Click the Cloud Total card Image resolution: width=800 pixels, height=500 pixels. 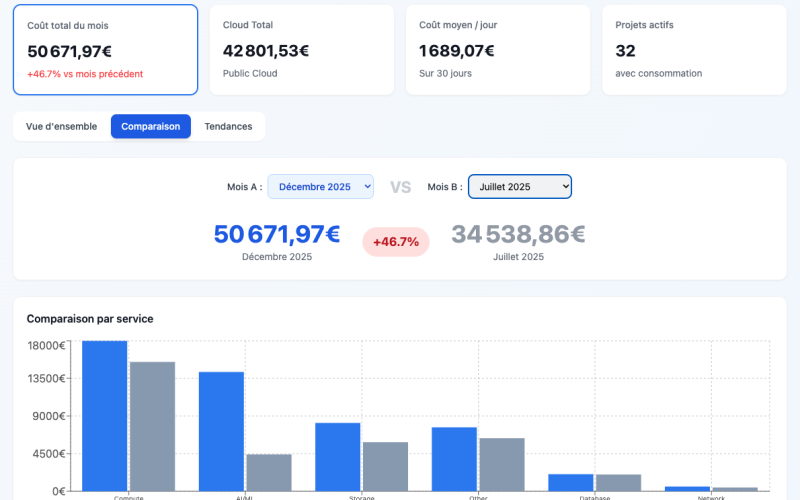pos(301,50)
